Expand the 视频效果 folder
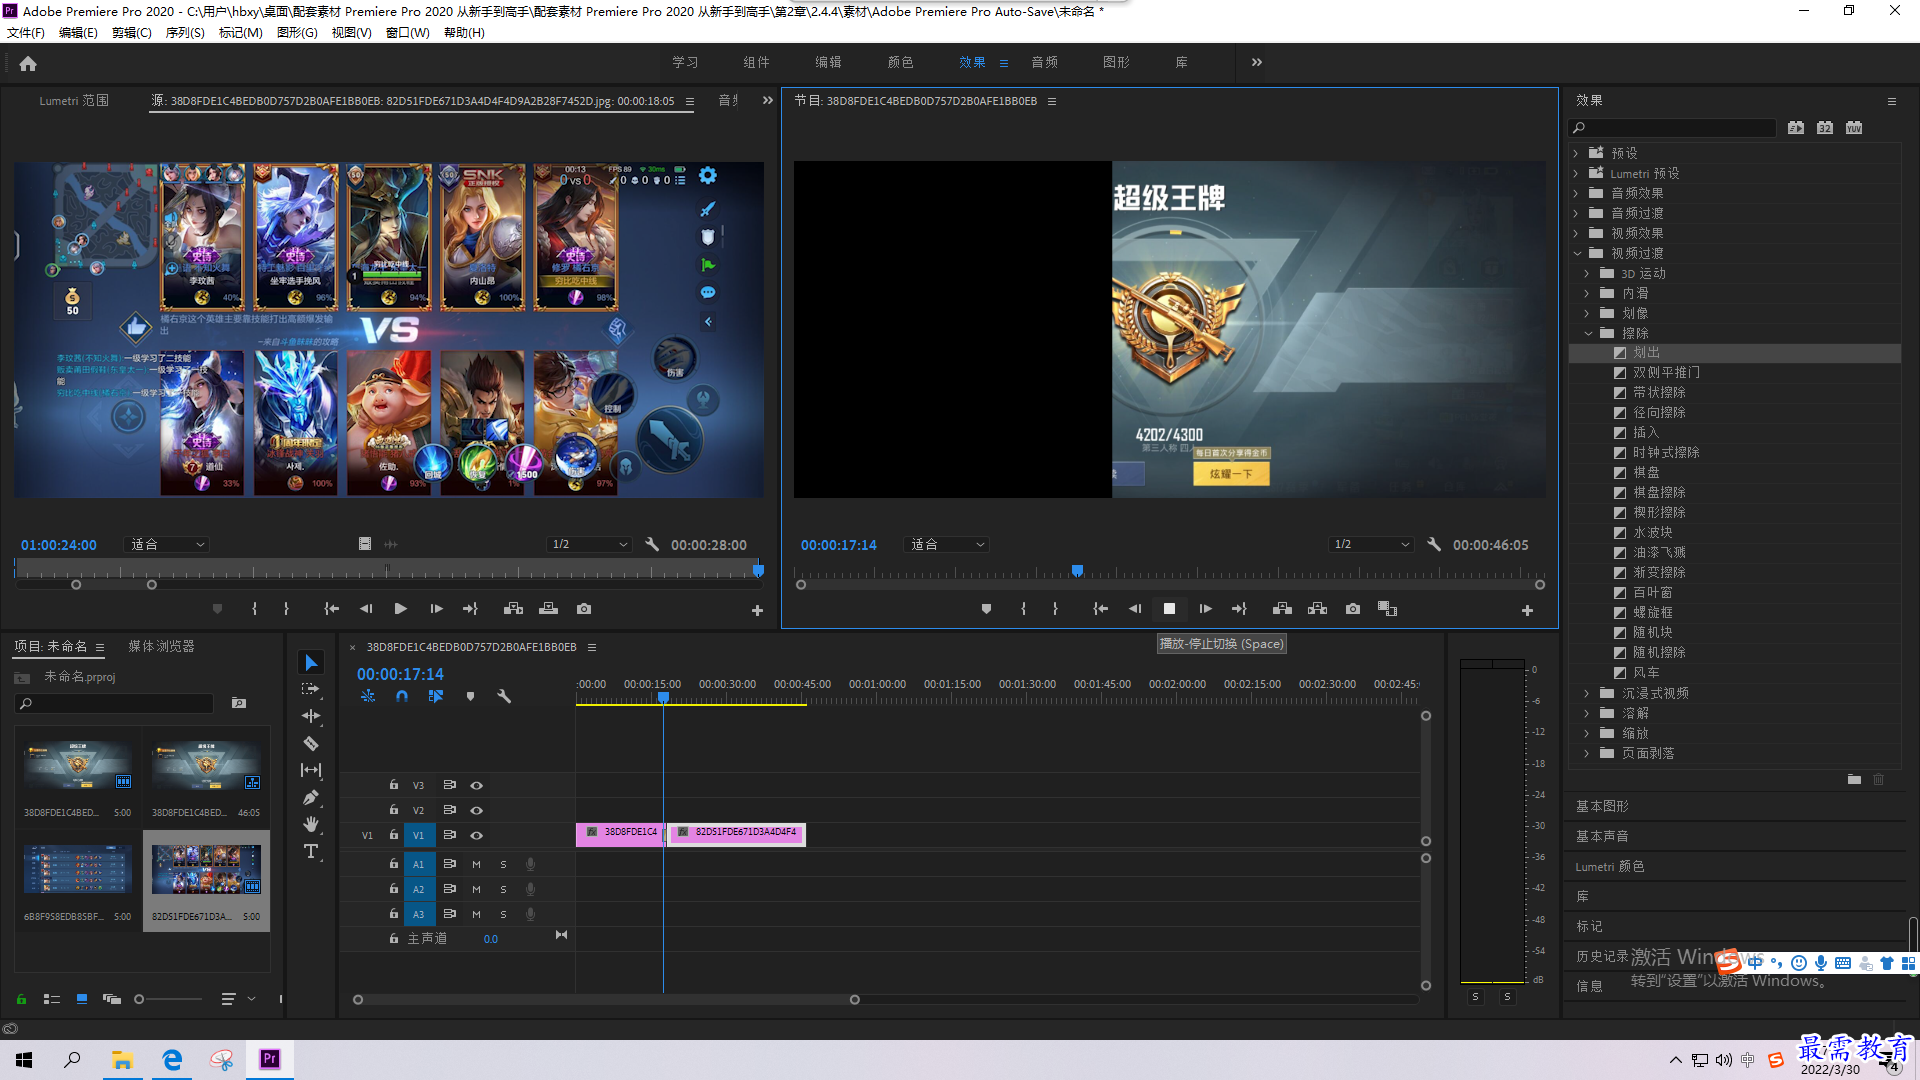 click(1576, 233)
